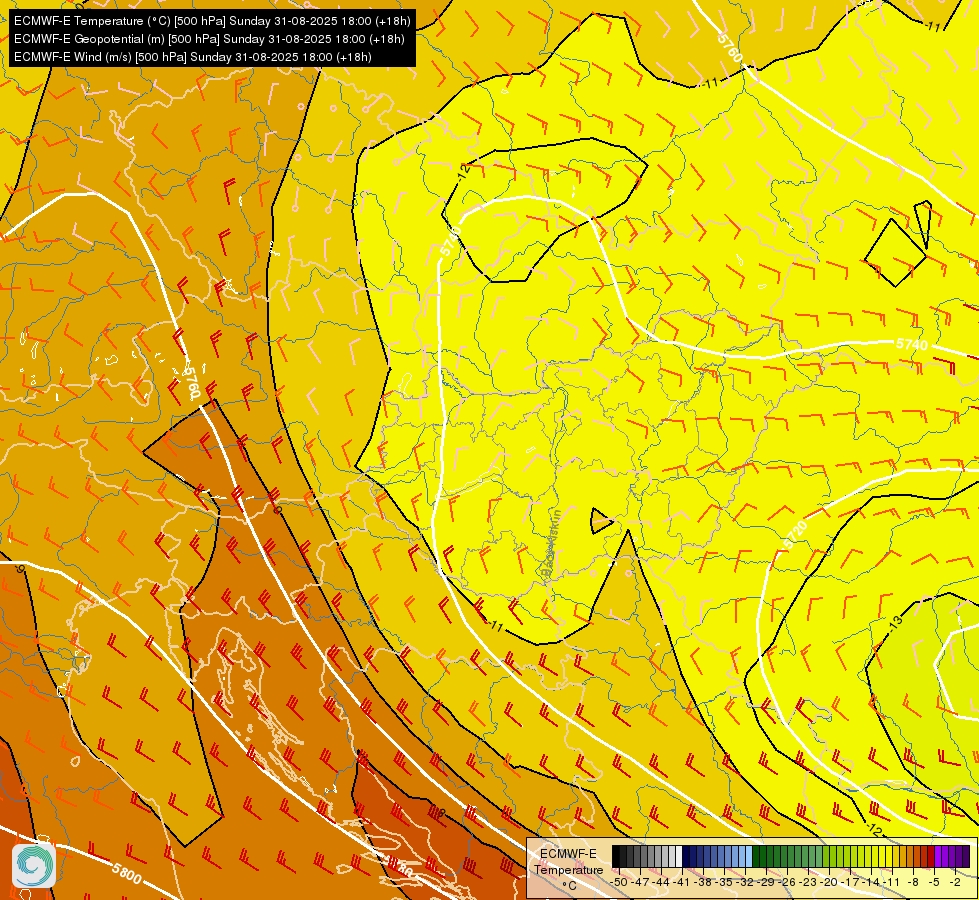Click the -47 value on the legend
The image size is (979, 900).
pyautogui.click(x=640, y=882)
